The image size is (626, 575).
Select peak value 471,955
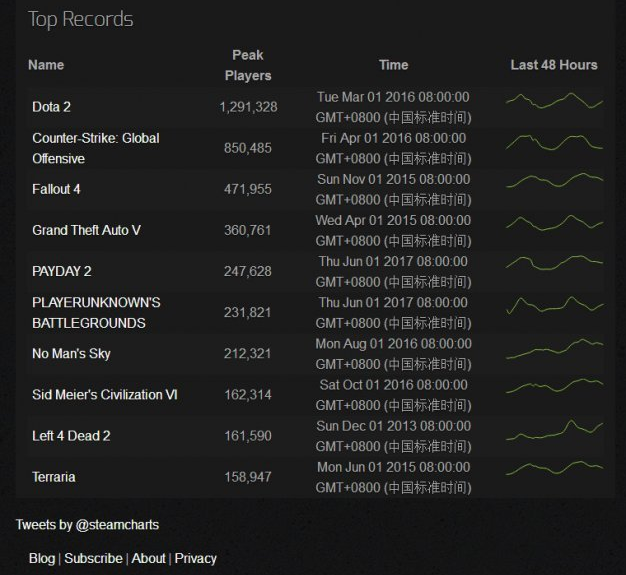coord(248,189)
